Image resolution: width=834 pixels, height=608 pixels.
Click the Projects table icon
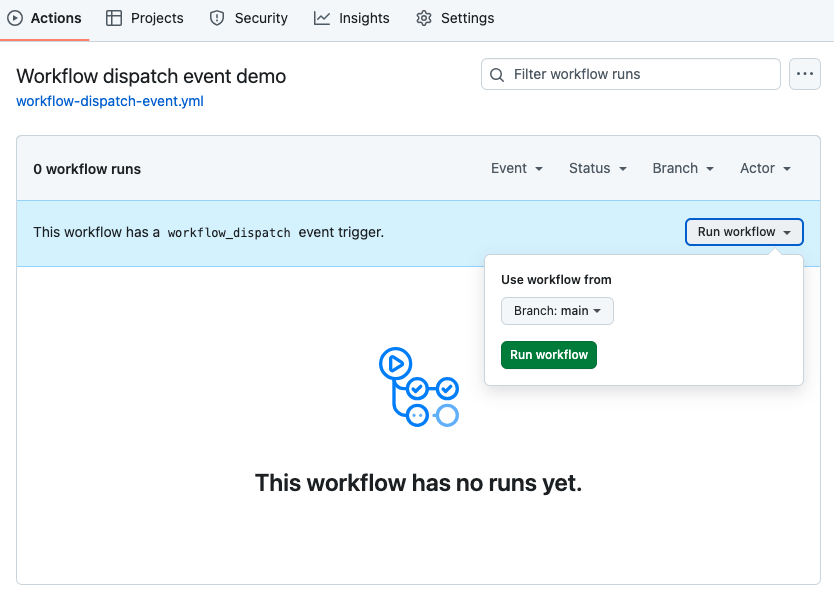point(114,18)
